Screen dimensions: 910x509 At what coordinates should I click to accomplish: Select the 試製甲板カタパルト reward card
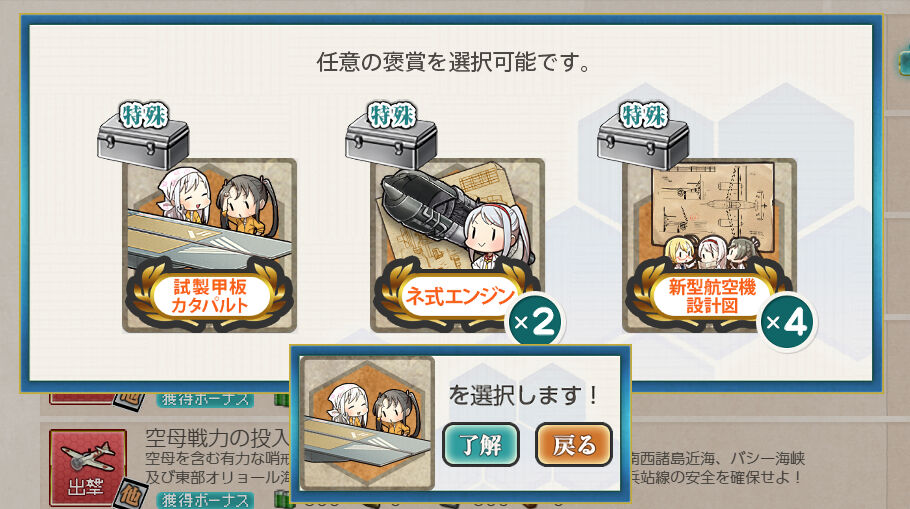tap(210, 245)
